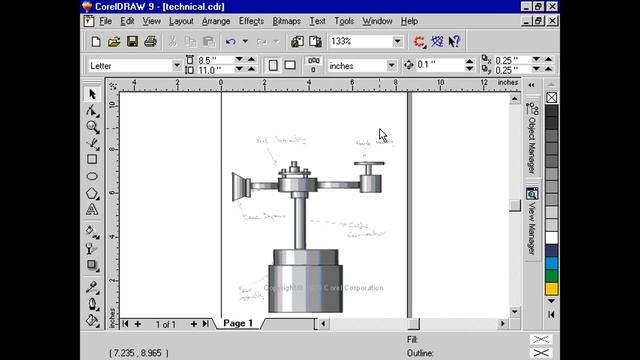Increase nudge offset 0.1 value
The width and height of the screenshot is (640, 360).
pyautogui.click(x=470, y=61)
